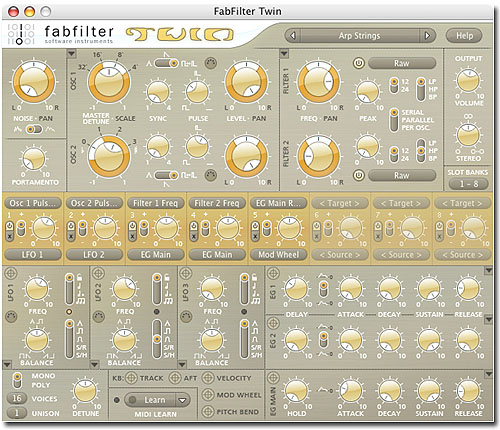Expand the oscillator section menu arrow
This screenshot has width=500, height=430.
[71, 54]
